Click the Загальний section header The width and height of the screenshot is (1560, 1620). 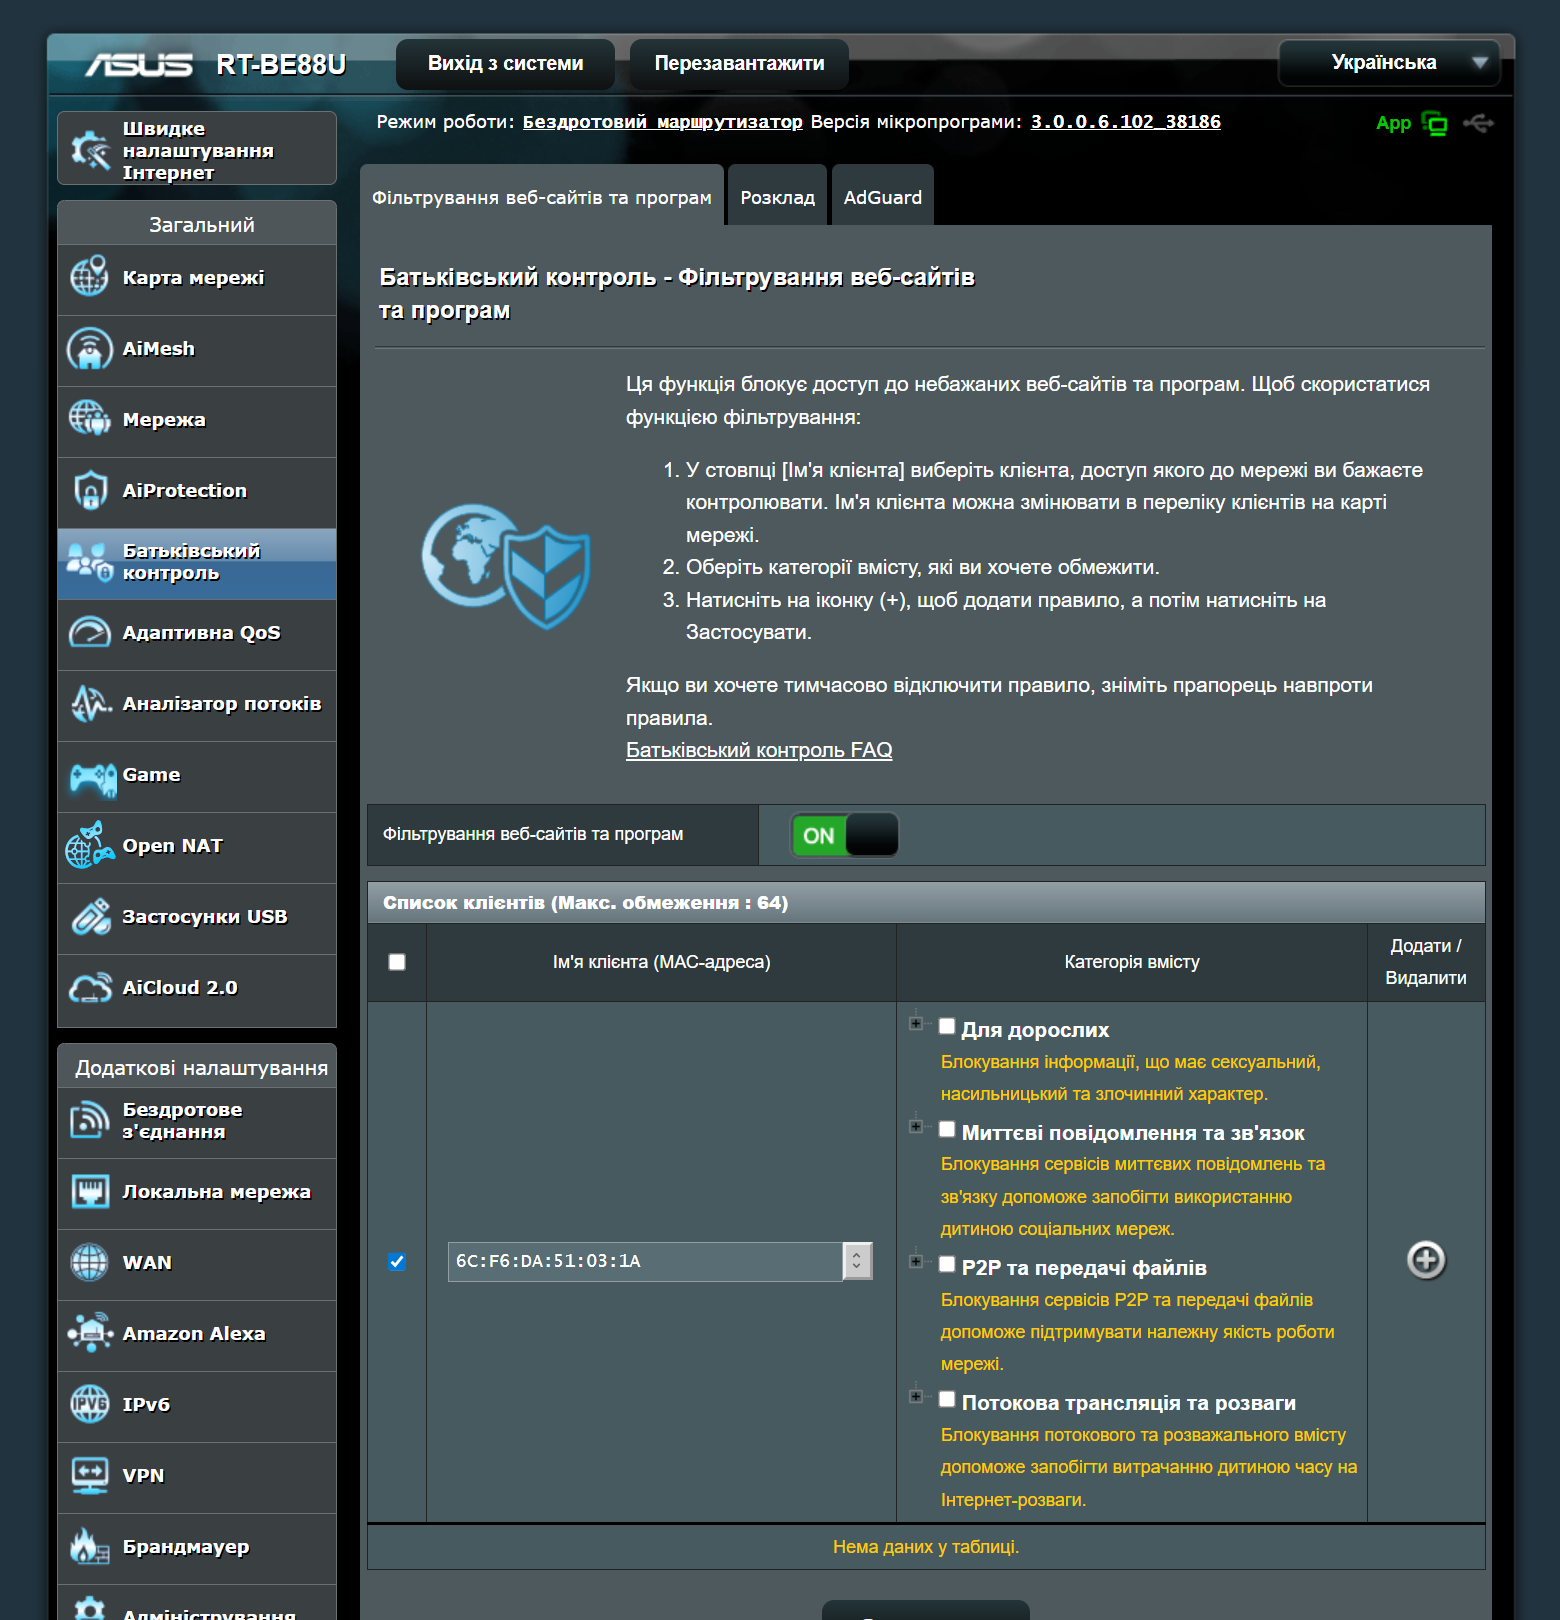[x=197, y=224]
